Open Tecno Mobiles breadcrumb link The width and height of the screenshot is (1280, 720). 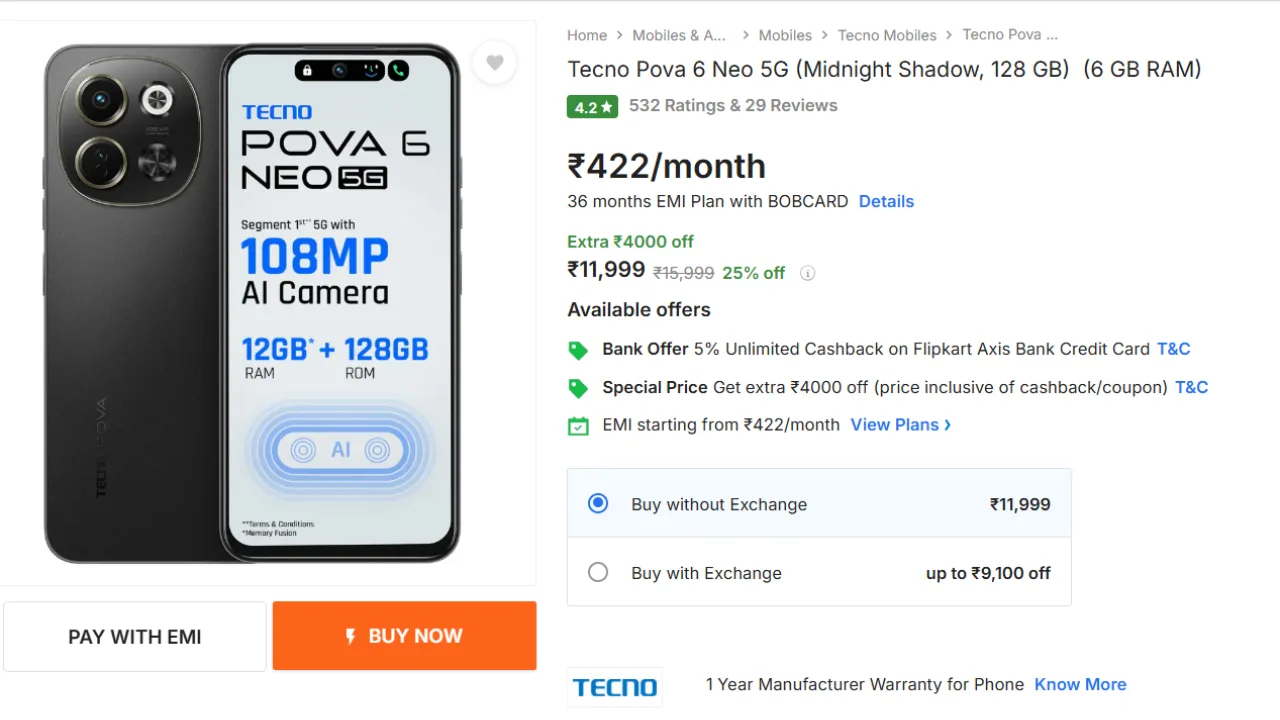887,35
